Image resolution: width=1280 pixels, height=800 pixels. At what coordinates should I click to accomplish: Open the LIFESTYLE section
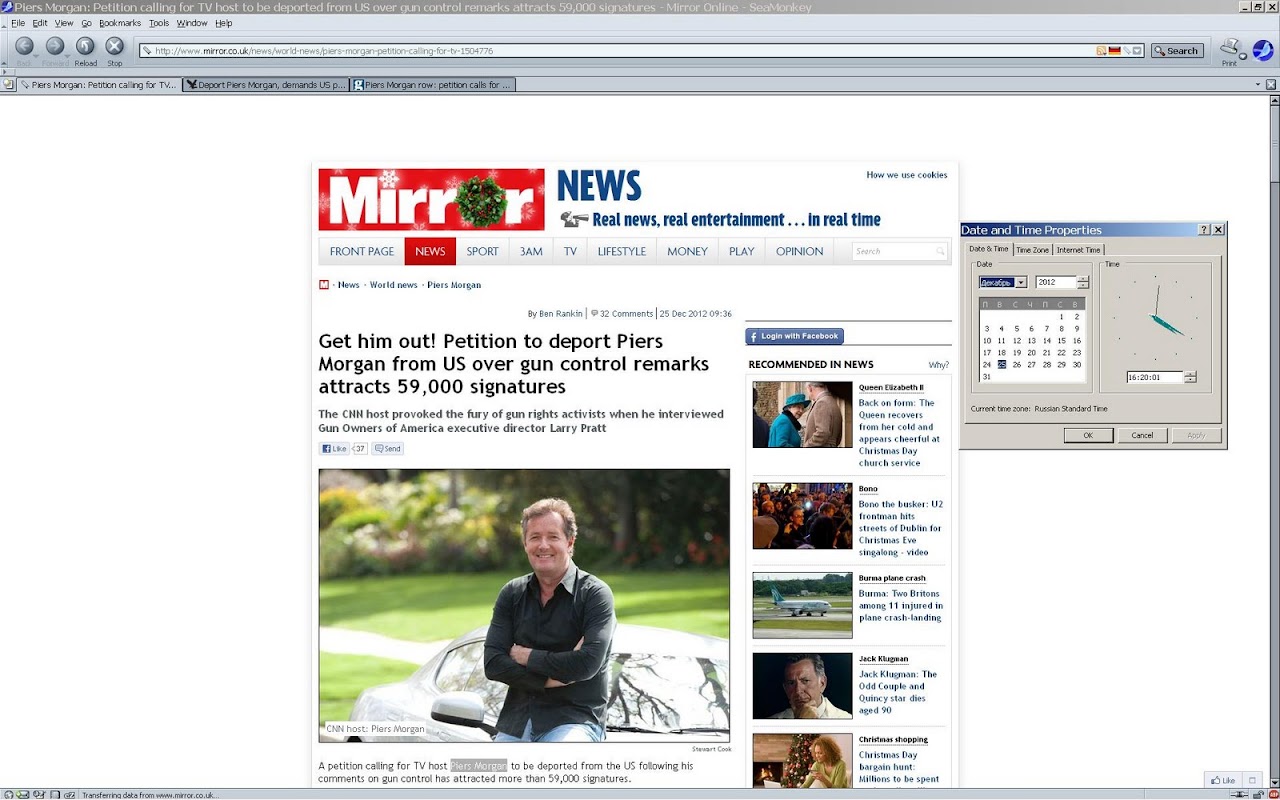coord(622,251)
